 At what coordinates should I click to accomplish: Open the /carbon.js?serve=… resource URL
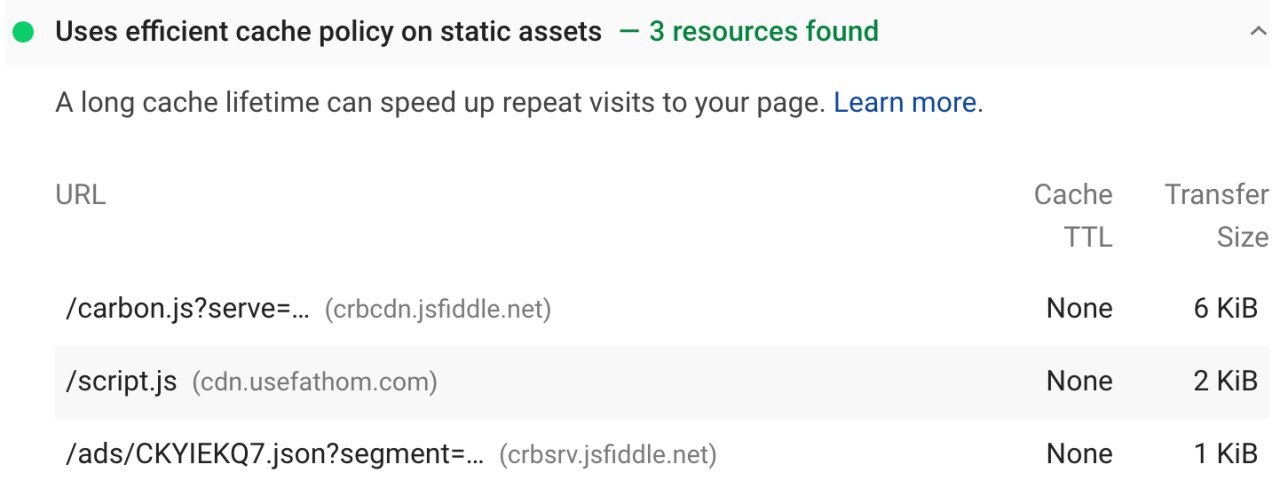(187, 309)
